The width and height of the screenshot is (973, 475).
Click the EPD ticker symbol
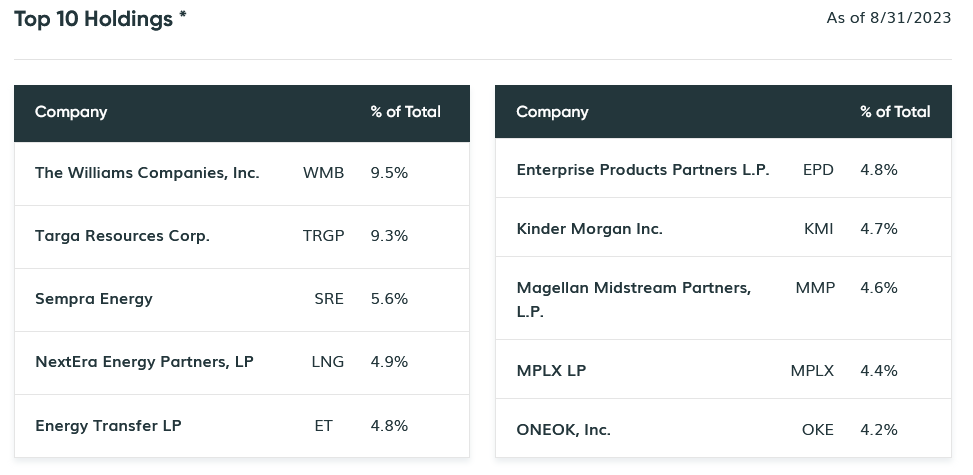(x=818, y=170)
